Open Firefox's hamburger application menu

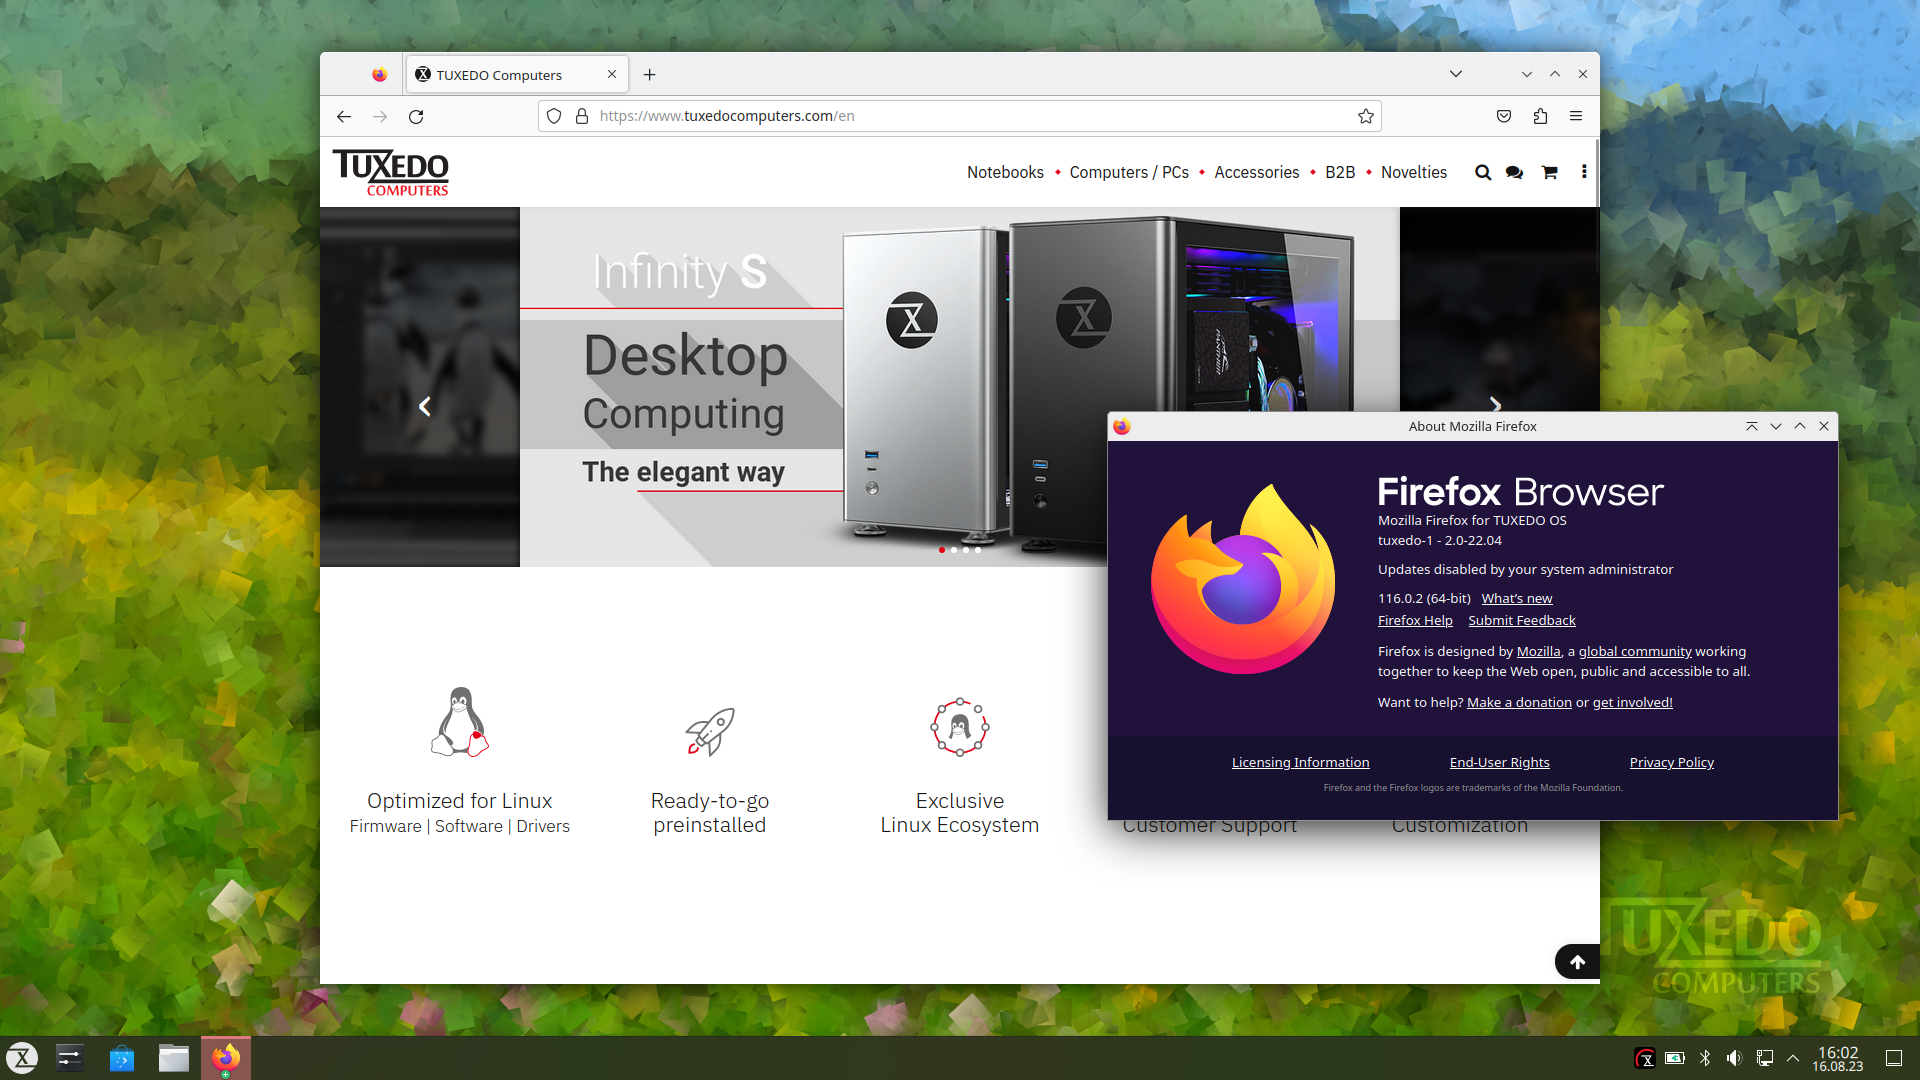pyautogui.click(x=1577, y=116)
